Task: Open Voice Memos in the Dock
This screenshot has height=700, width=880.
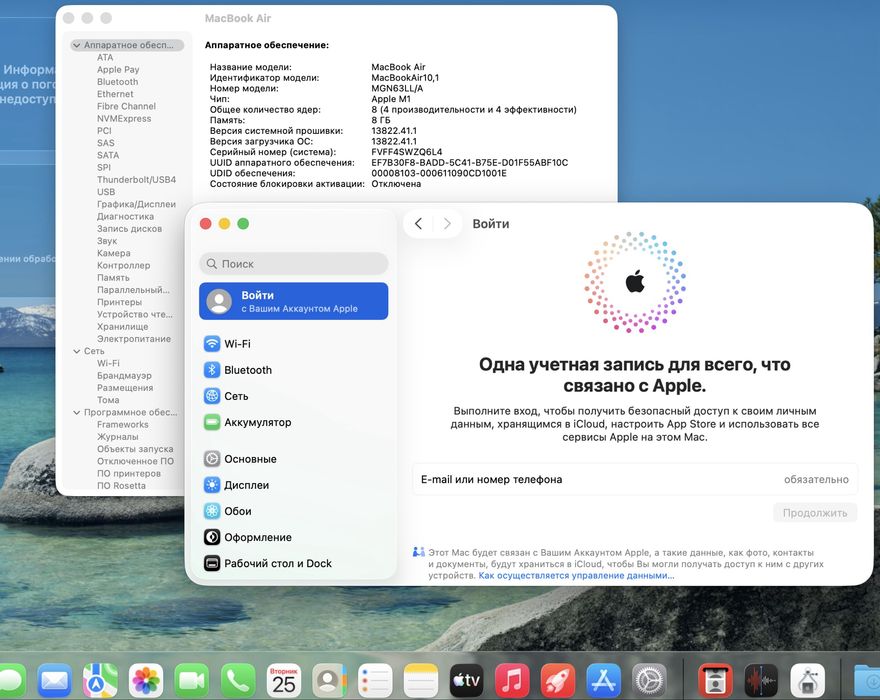Action: (761, 680)
